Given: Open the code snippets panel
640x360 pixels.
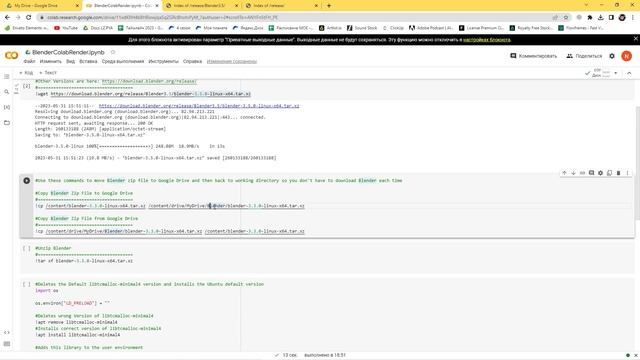Looking at the screenshot, I should [x=7, y=333].
